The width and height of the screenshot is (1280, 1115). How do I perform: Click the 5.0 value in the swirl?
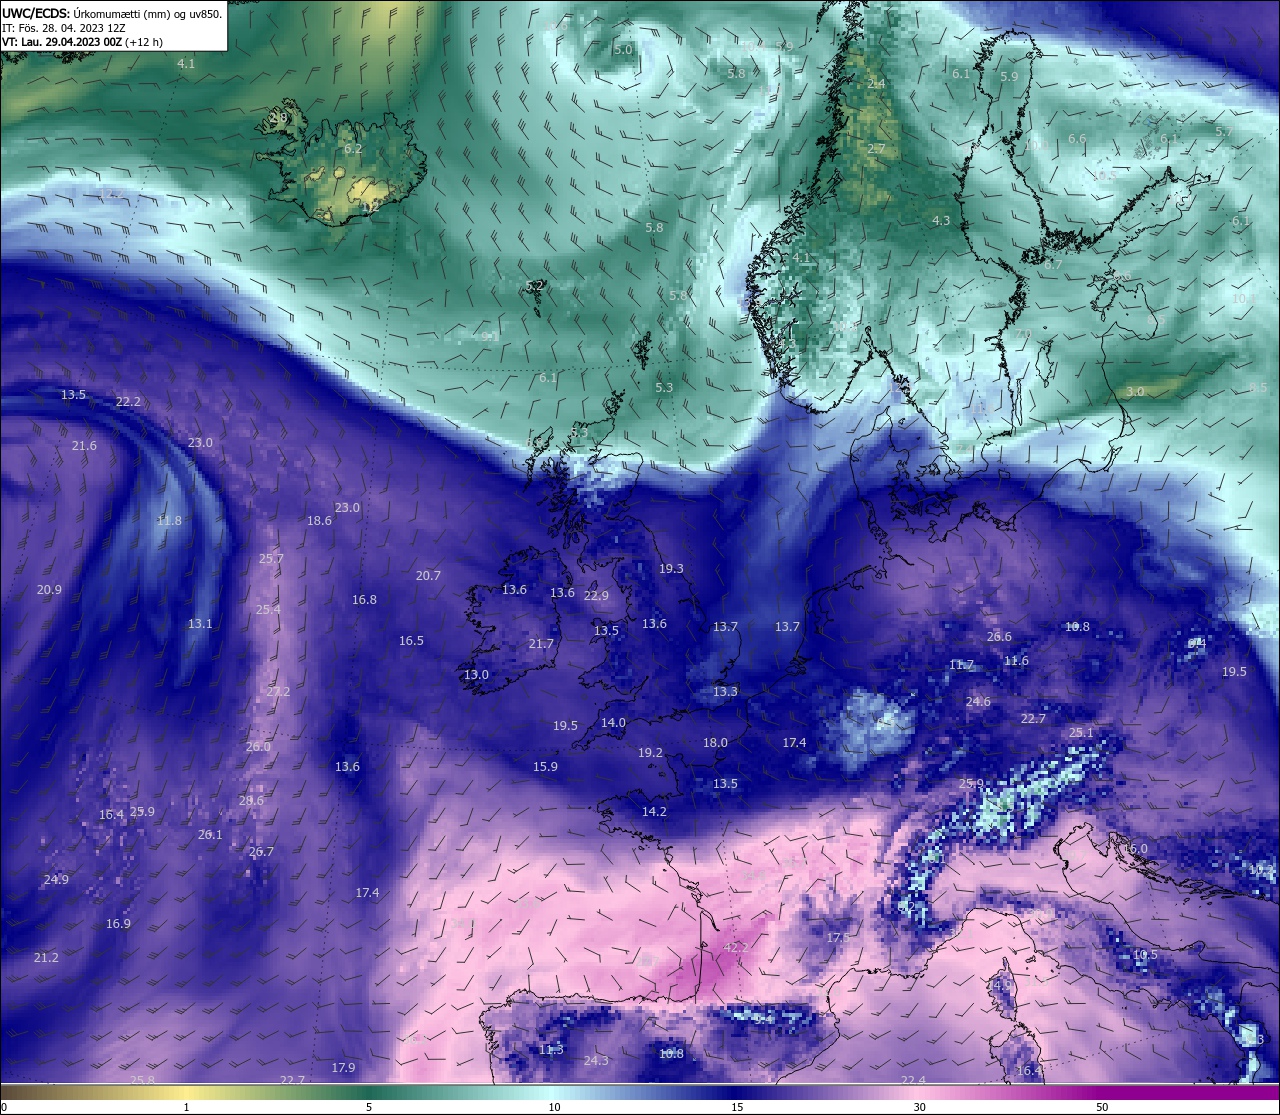[x=623, y=49]
